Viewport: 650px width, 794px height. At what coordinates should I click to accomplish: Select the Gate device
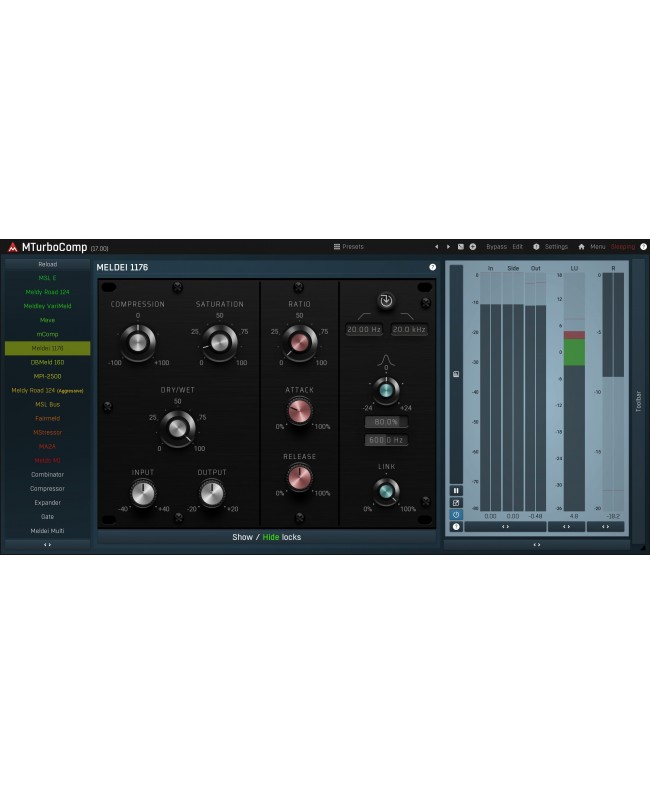[x=48, y=517]
